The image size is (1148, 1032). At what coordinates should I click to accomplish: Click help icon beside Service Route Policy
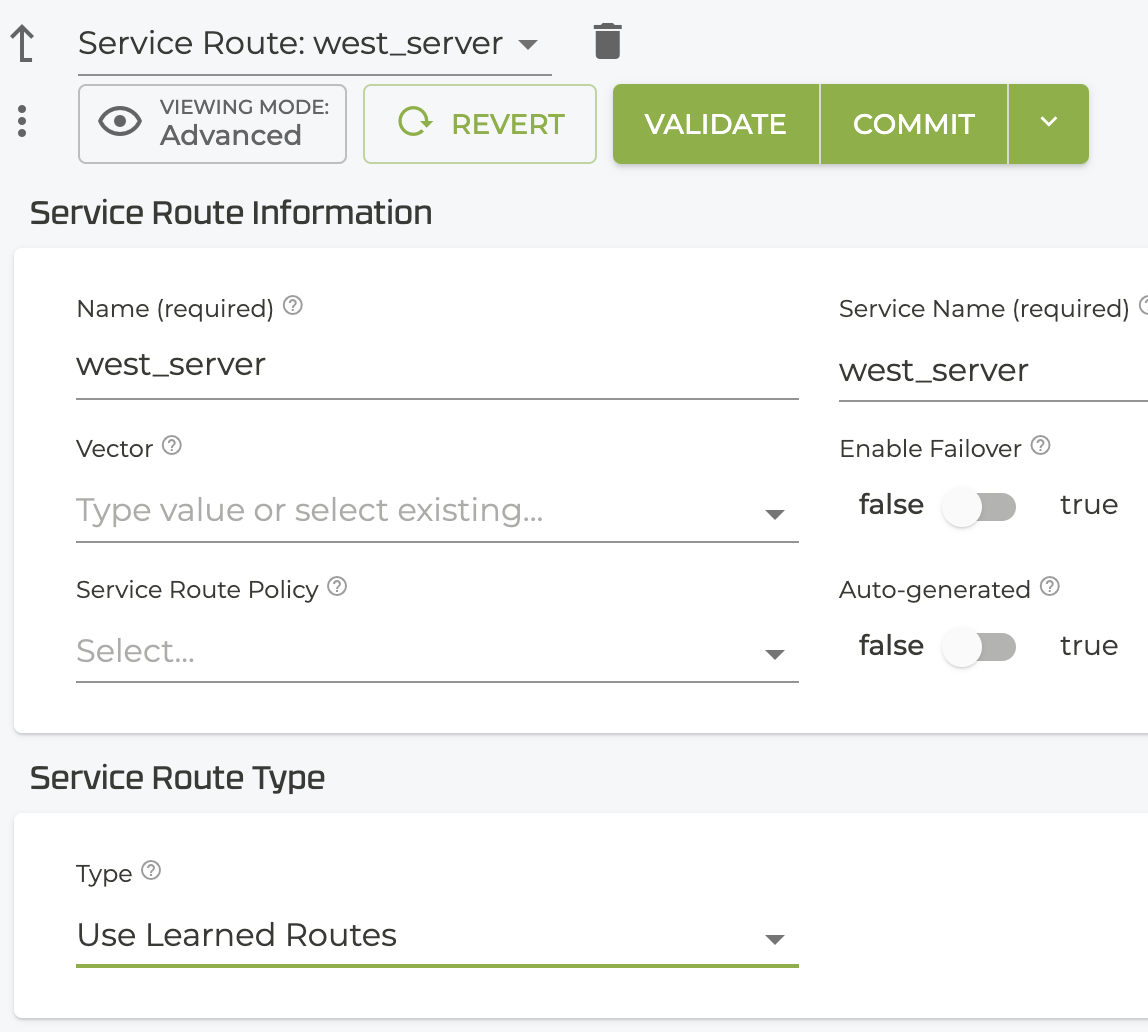[x=337, y=587]
